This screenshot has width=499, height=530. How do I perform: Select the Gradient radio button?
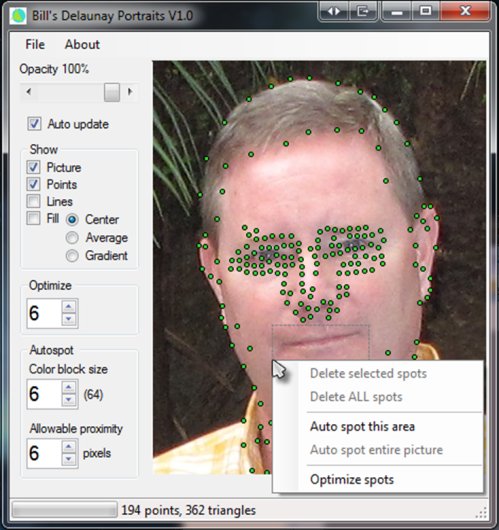72,256
